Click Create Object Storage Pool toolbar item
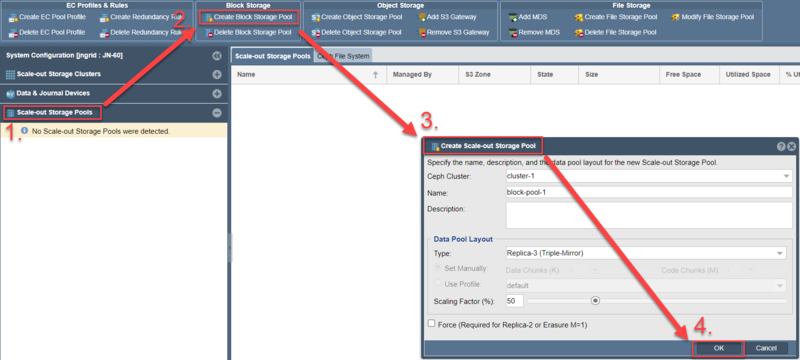 coord(356,17)
